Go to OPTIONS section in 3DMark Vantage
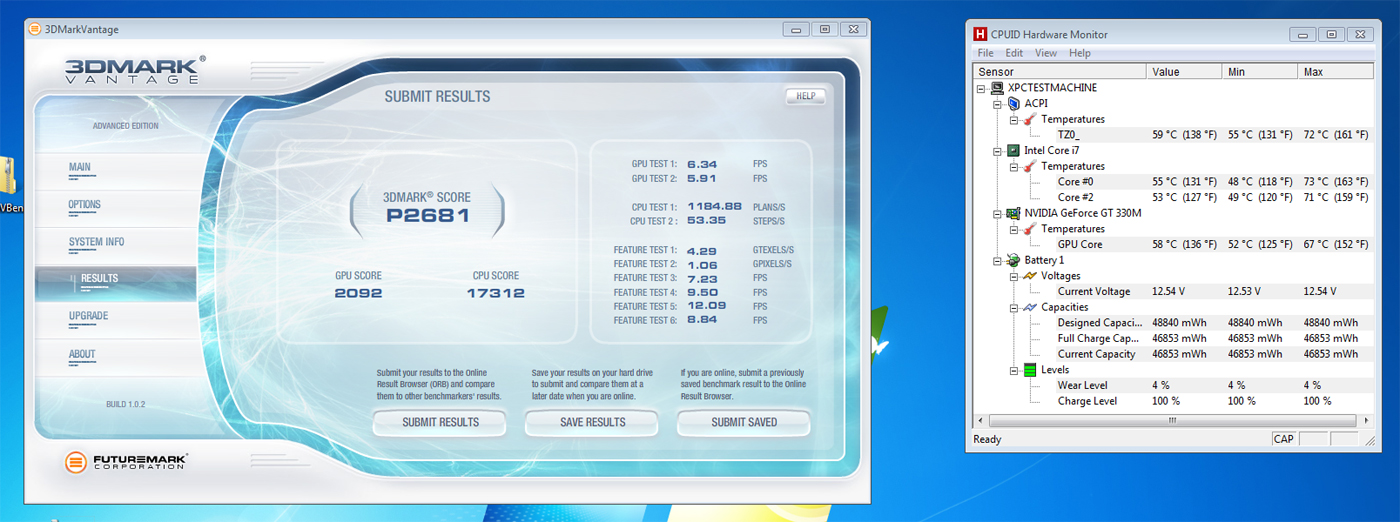1400x522 pixels. 114,207
